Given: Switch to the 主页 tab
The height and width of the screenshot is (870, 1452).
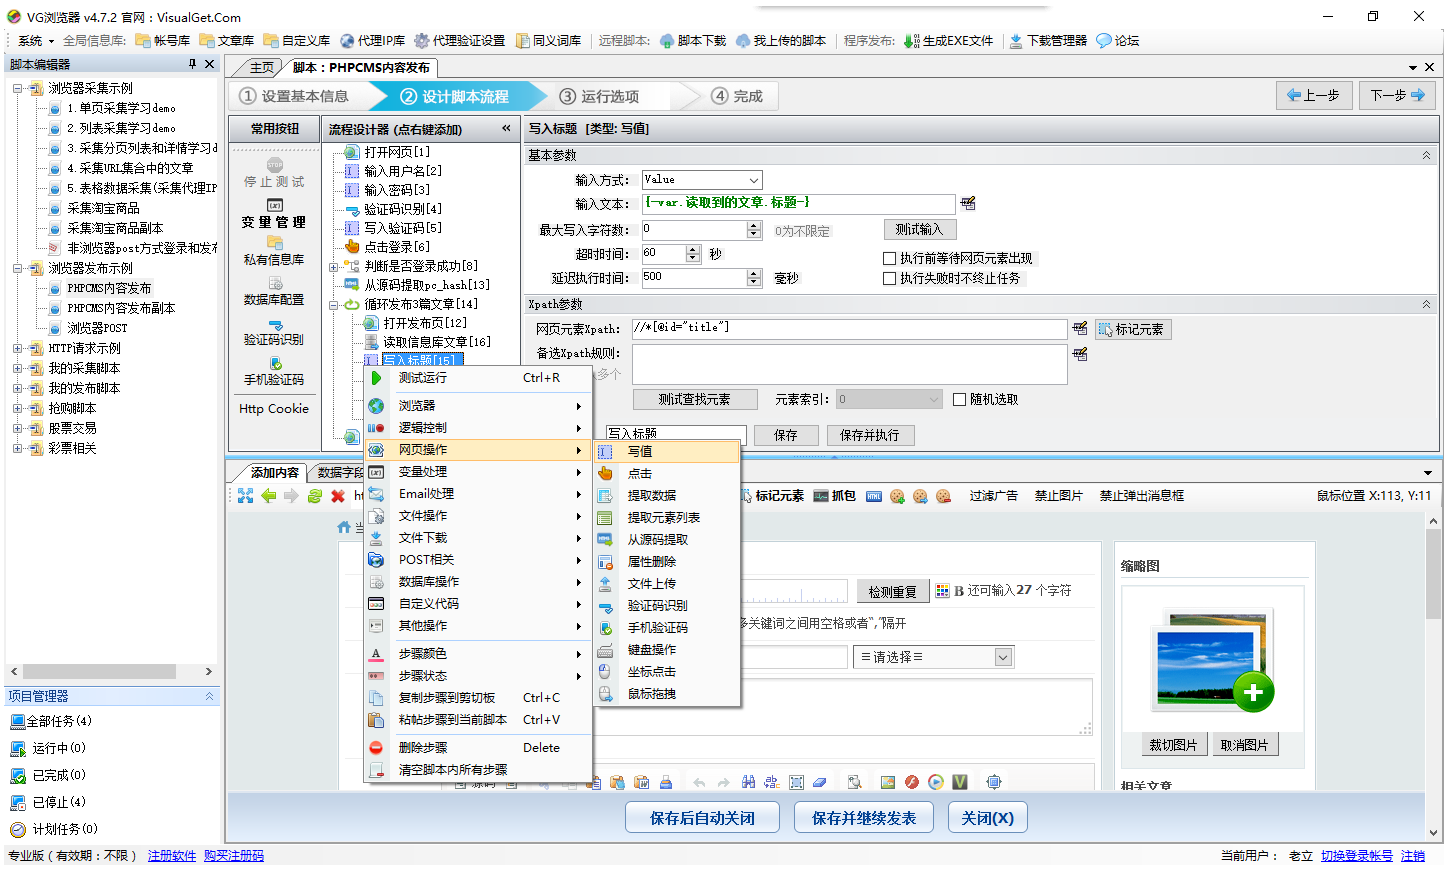Looking at the screenshot, I should (x=261, y=68).
